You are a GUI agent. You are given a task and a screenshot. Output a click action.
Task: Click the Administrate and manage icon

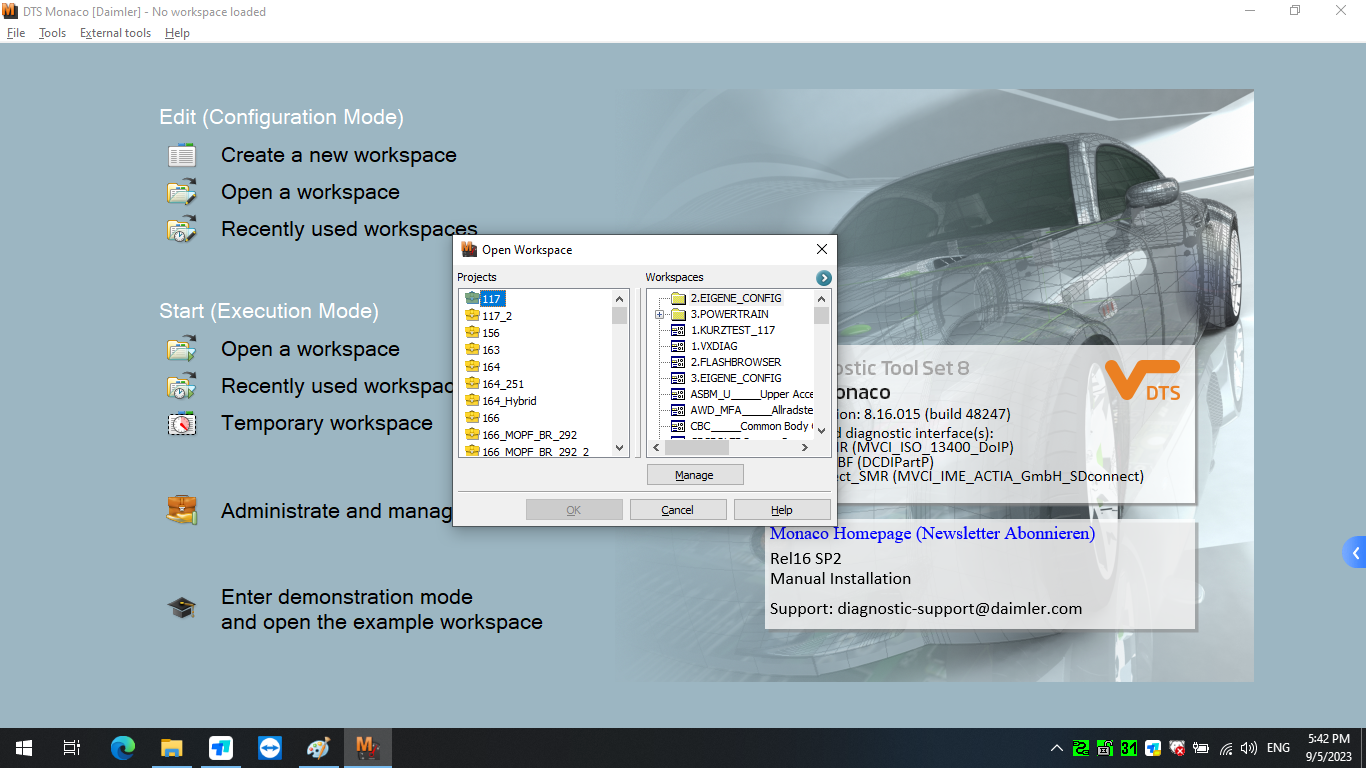point(181,510)
